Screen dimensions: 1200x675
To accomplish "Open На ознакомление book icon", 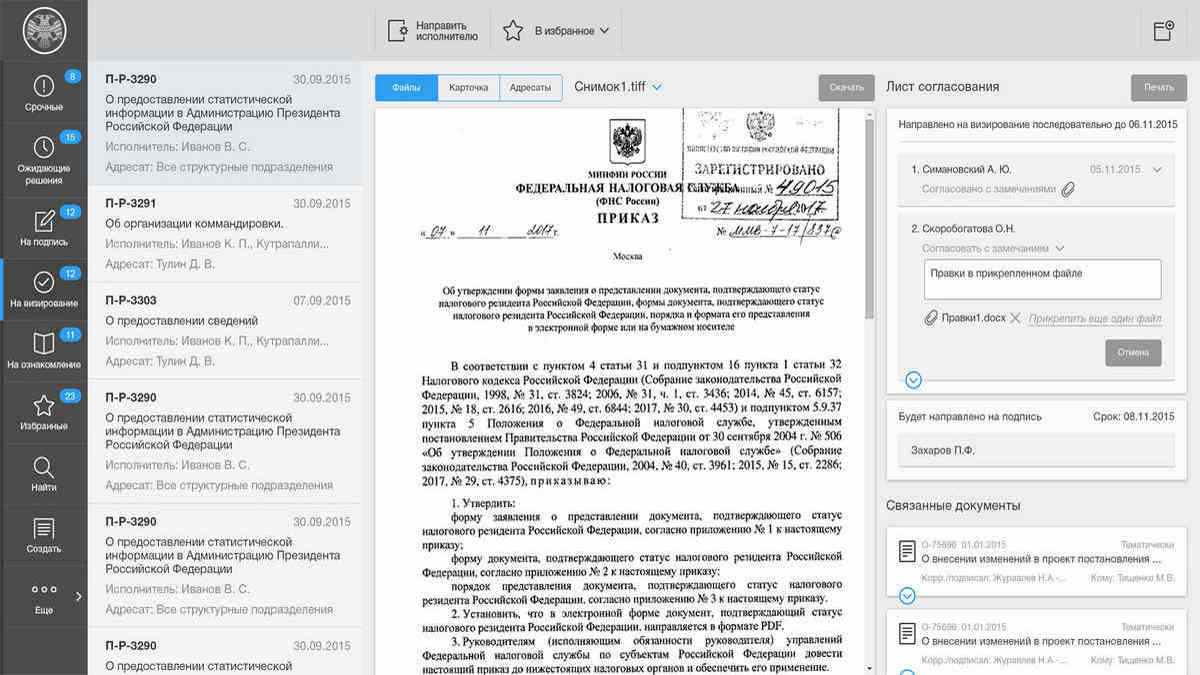I will point(44,344).
